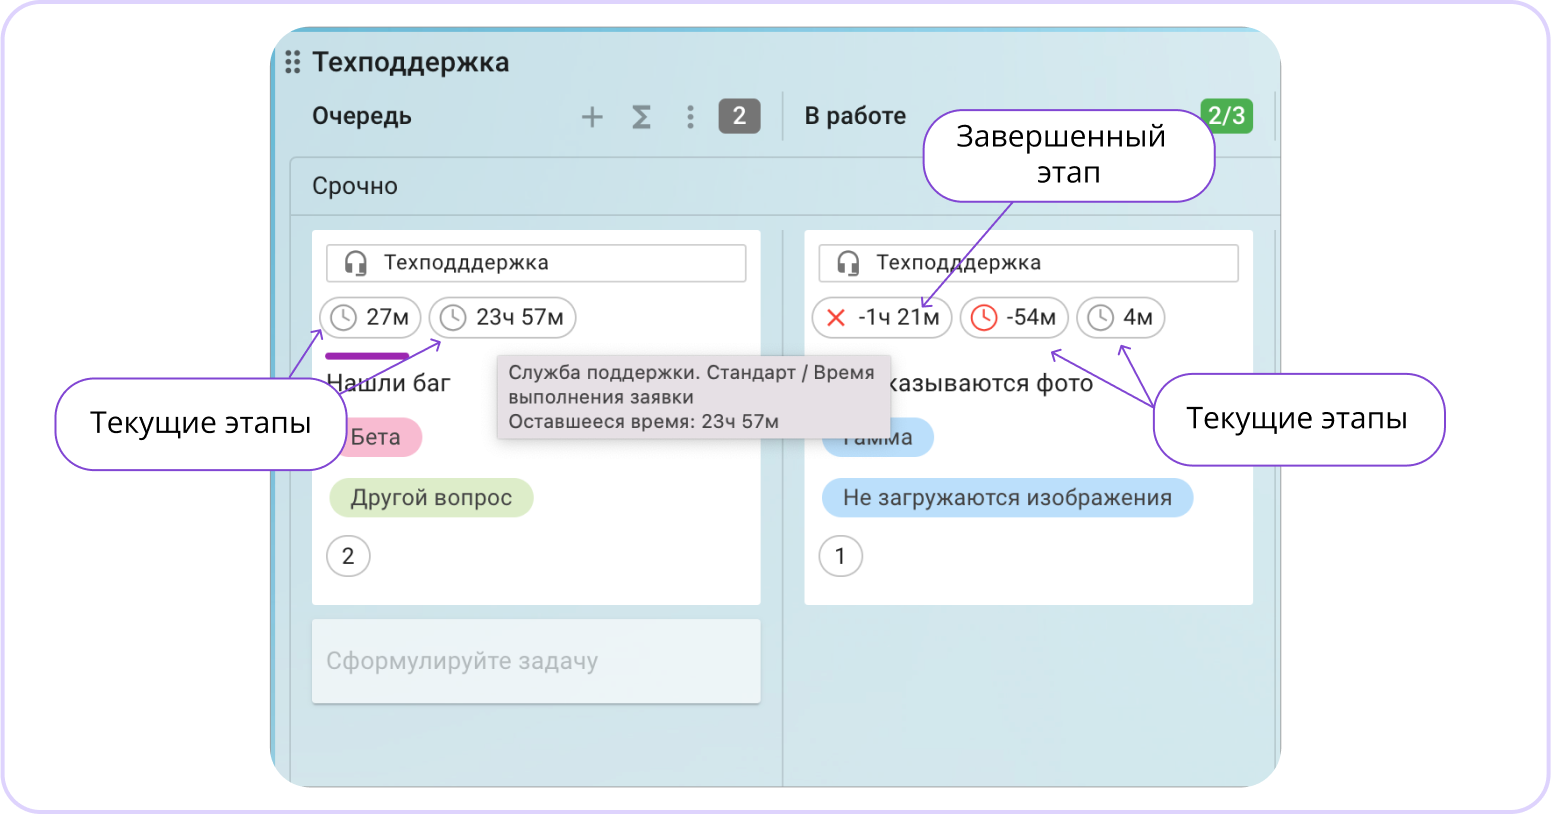Click the circled counter 2 on Нашли баг card

348,556
